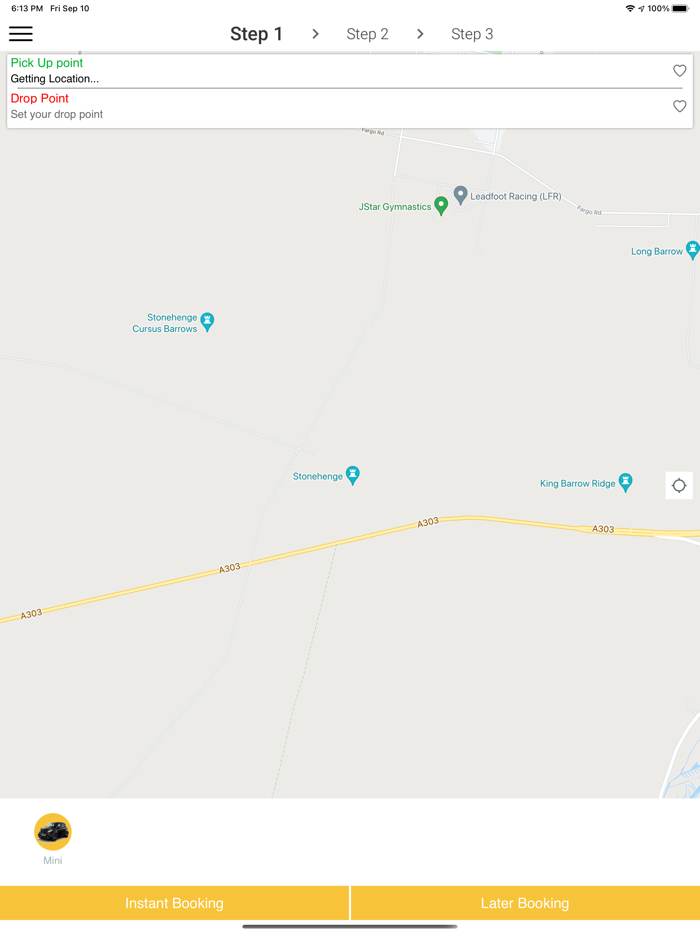
Task: Tap the Leadfoot Racing (LFR) pin
Action: pos(460,195)
